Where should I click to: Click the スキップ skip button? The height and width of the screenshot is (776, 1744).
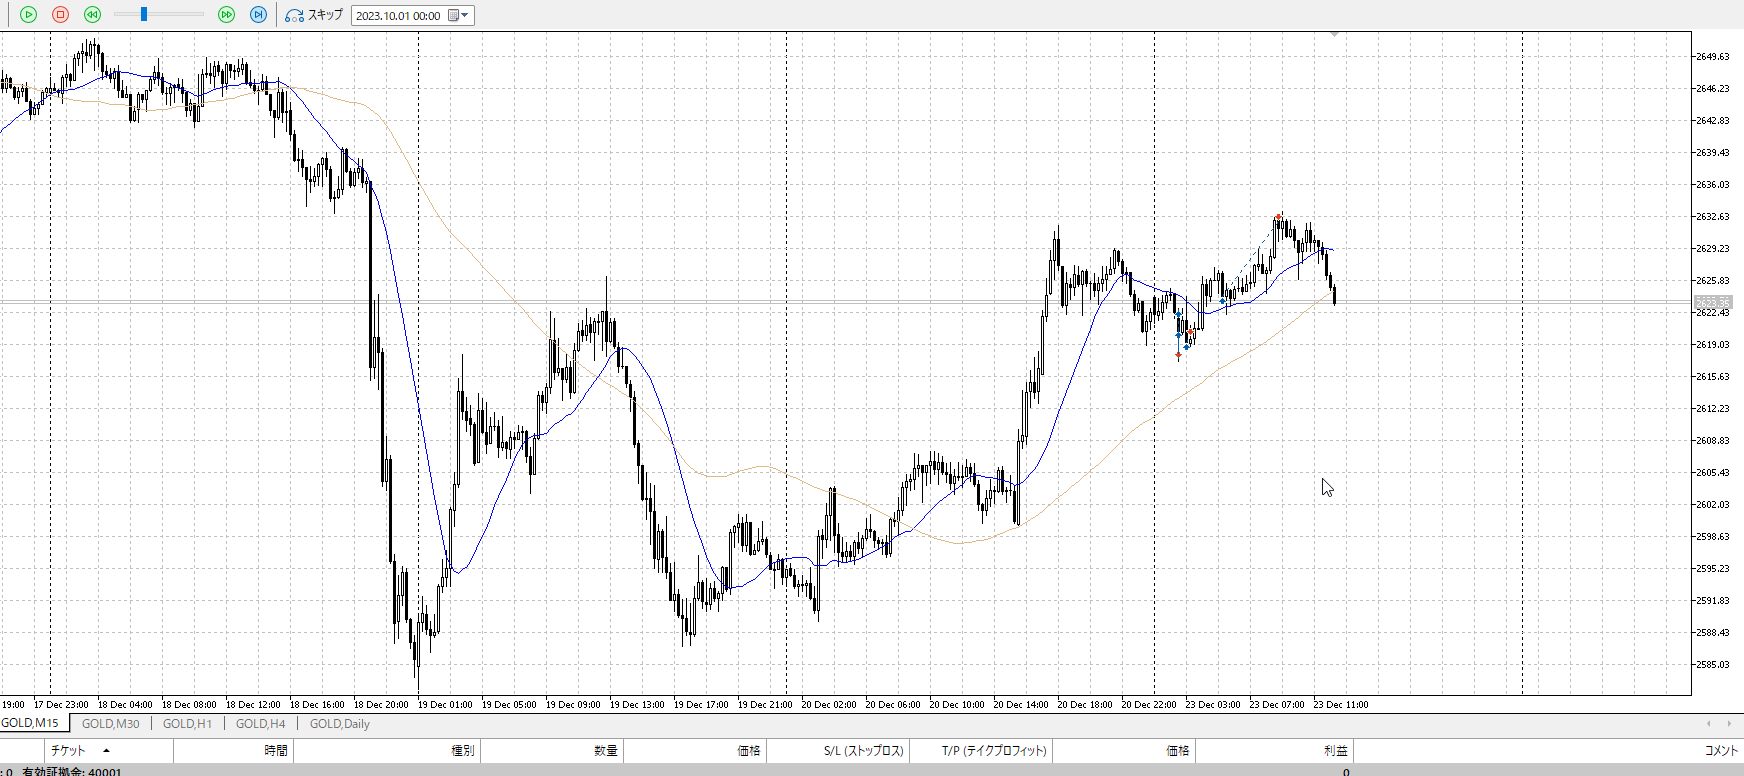click(314, 15)
